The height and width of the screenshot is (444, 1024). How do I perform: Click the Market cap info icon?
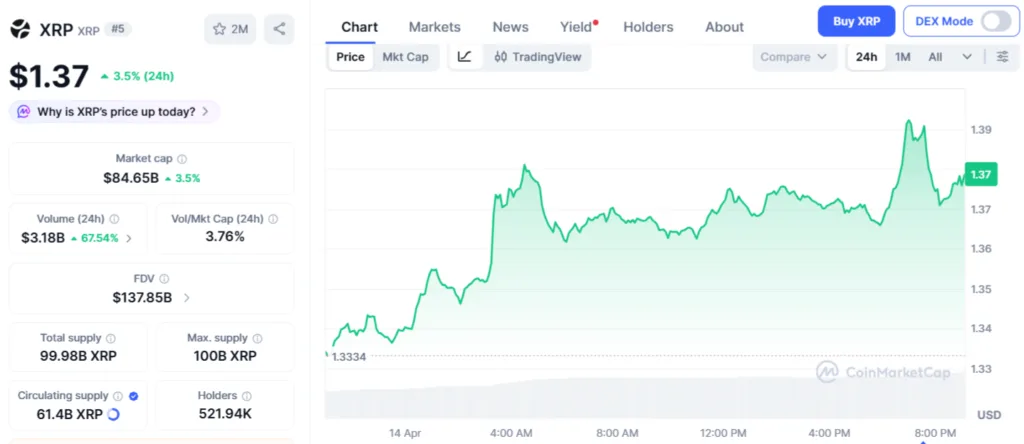click(x=182, y=159)
